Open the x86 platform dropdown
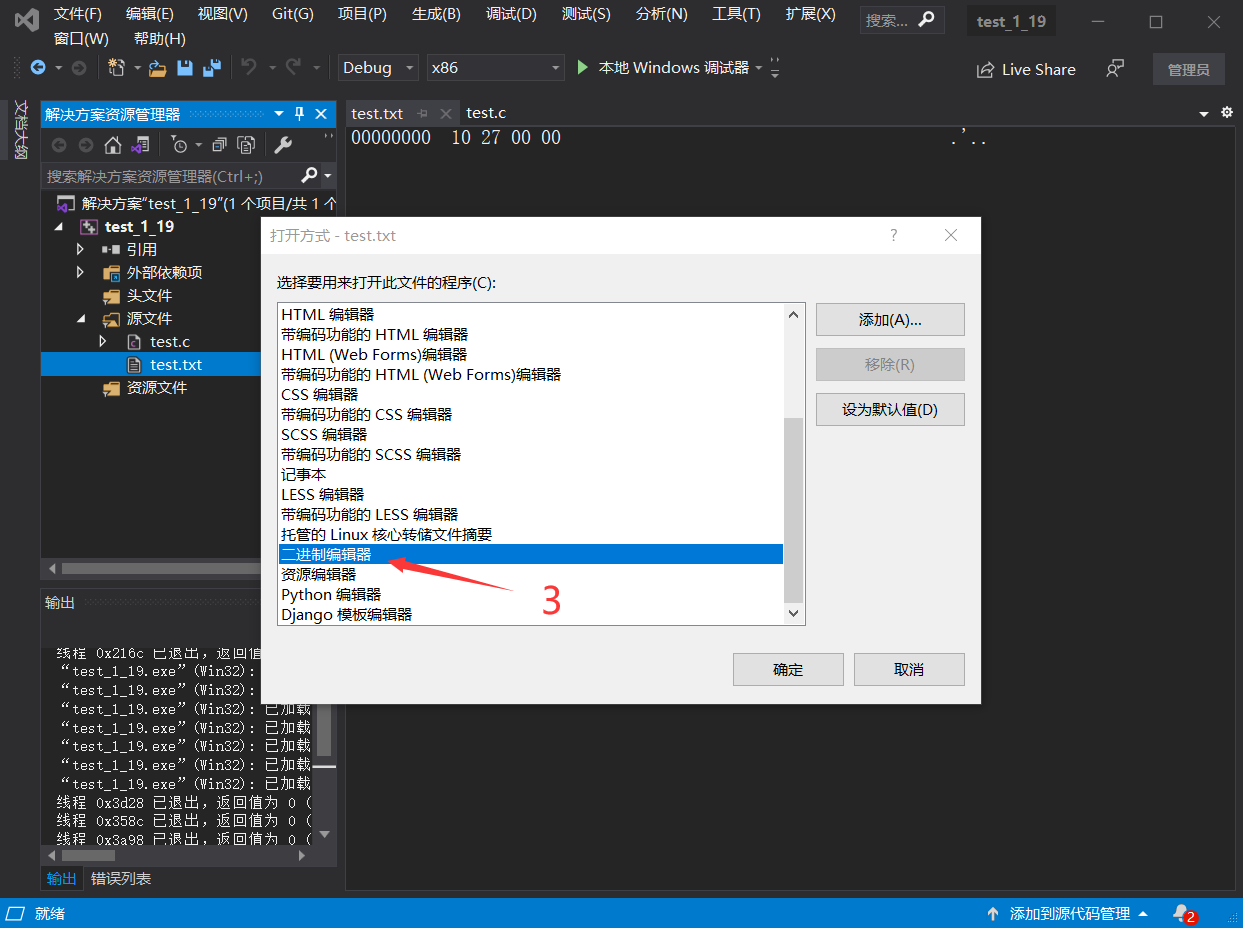 [x=495, y=67]
